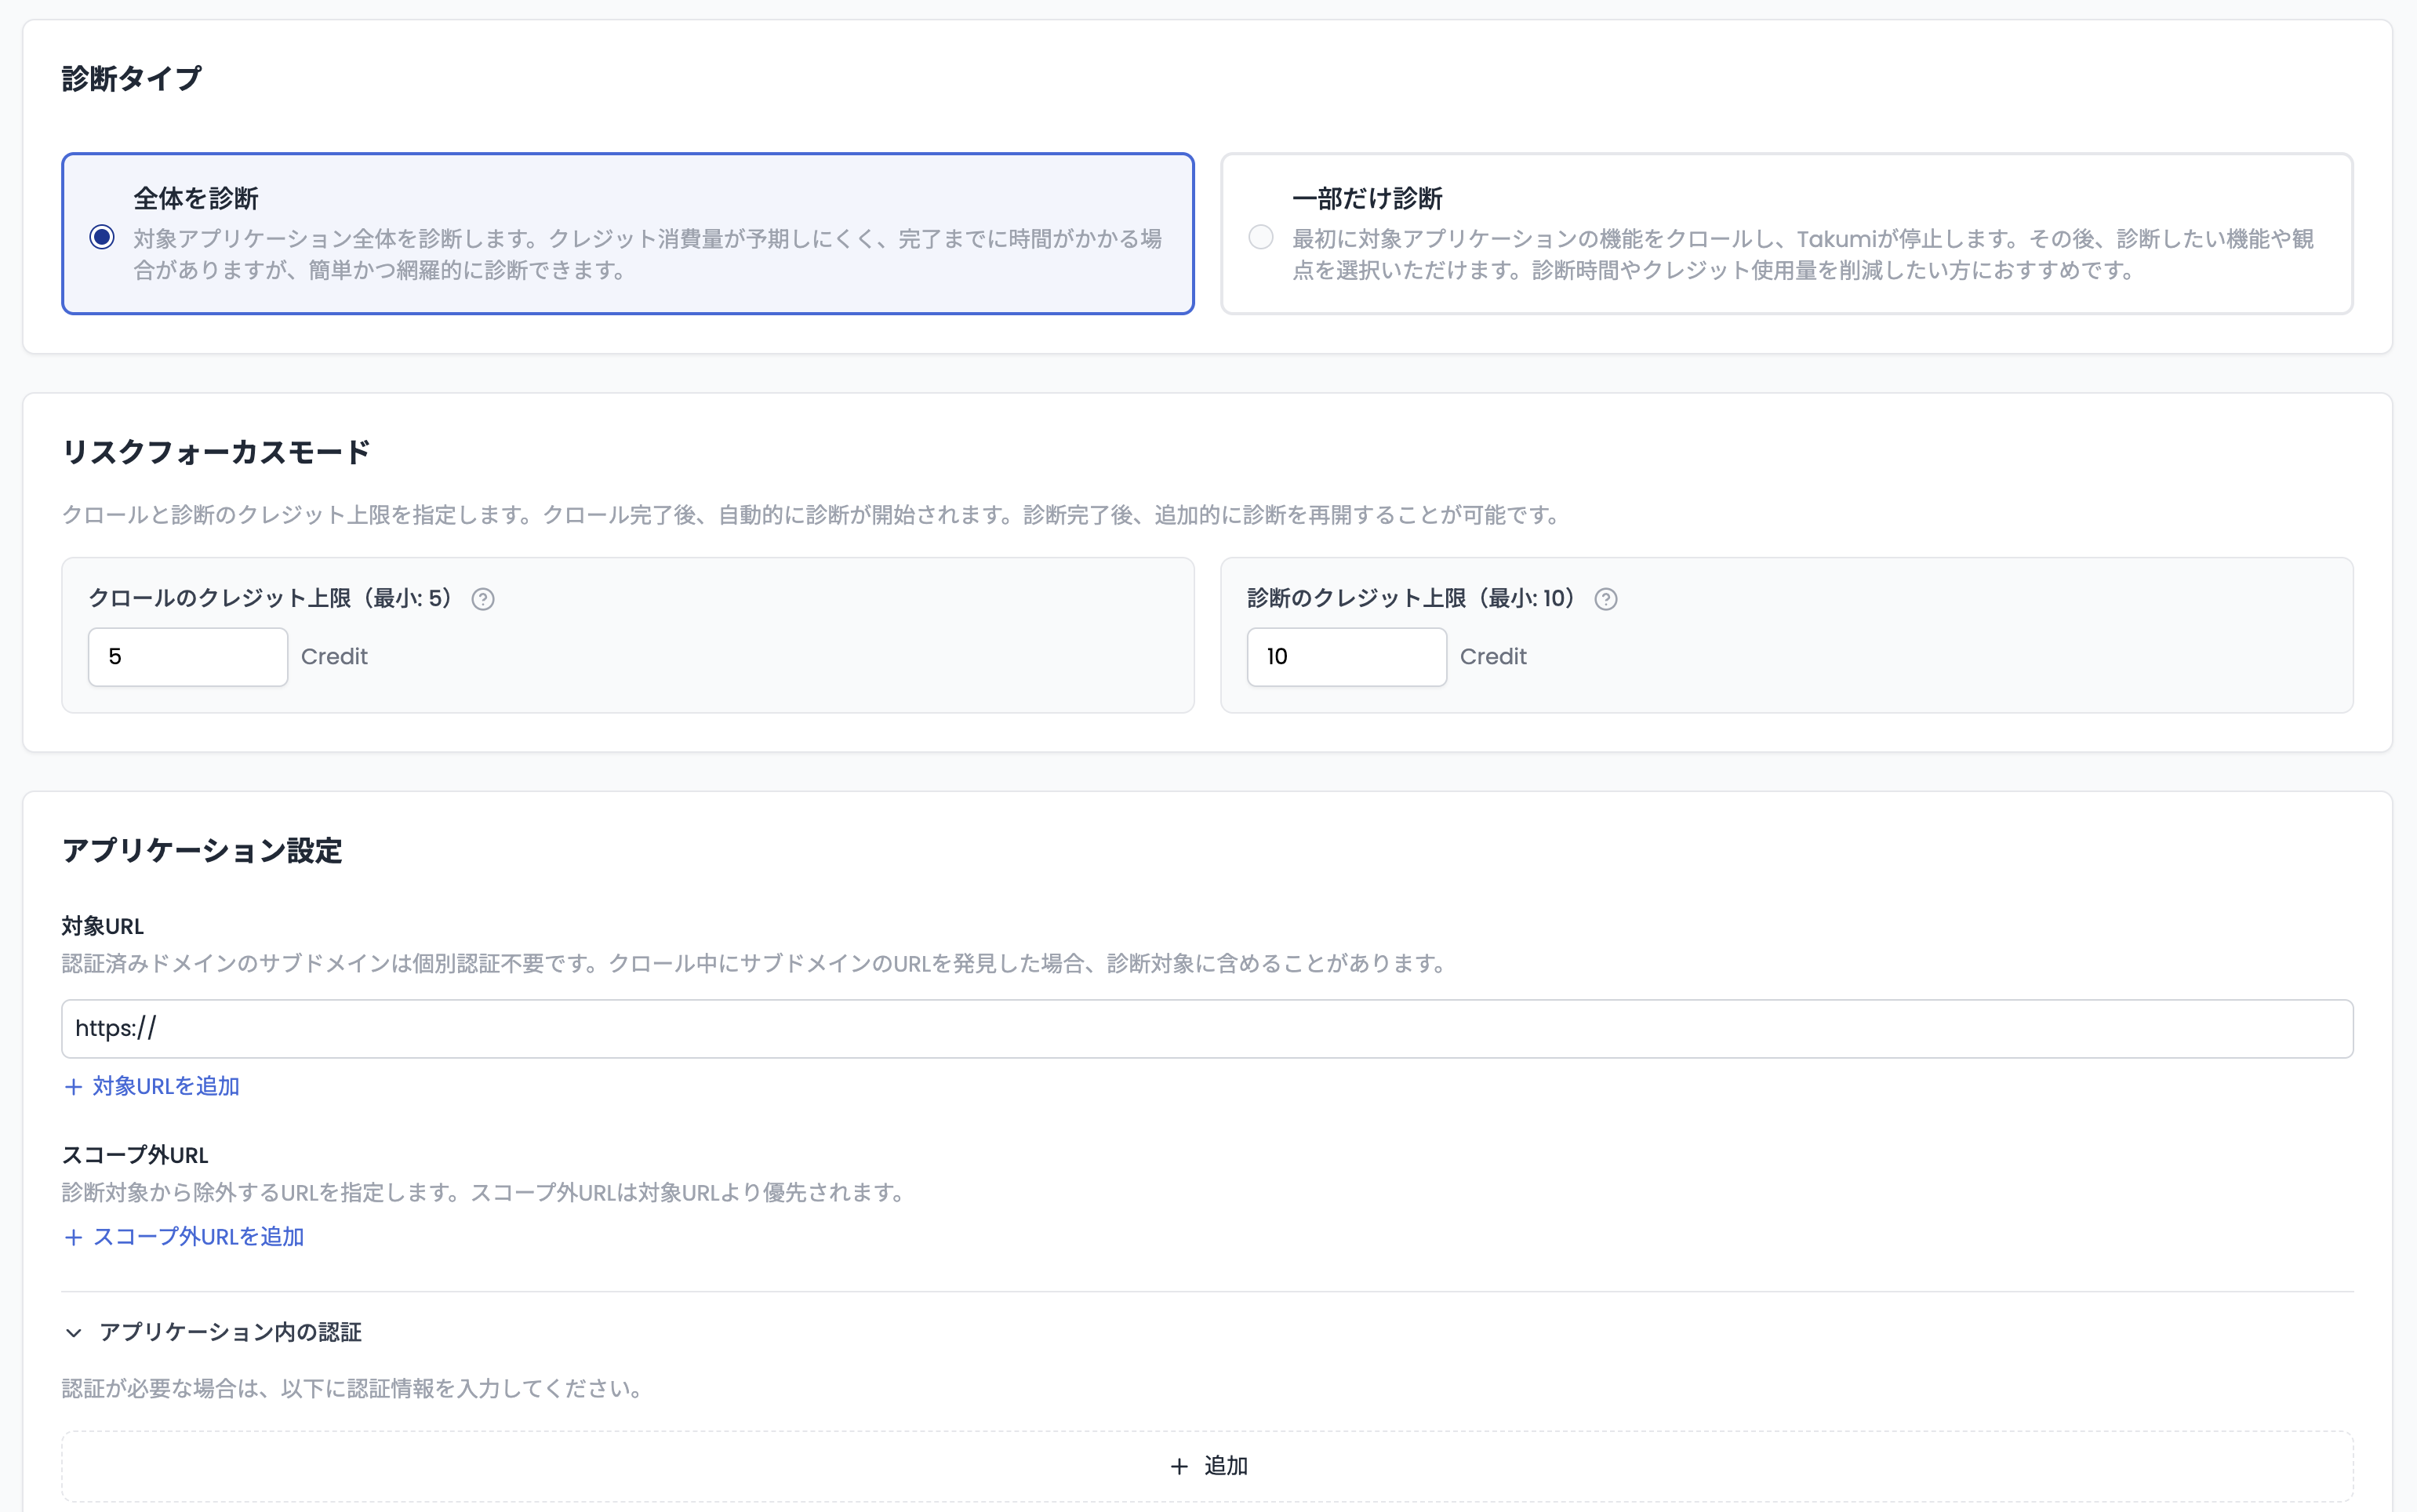Click the plus icon beside 対象URLを追加
The image size is (2417, 1512).
click(74, 1085)
